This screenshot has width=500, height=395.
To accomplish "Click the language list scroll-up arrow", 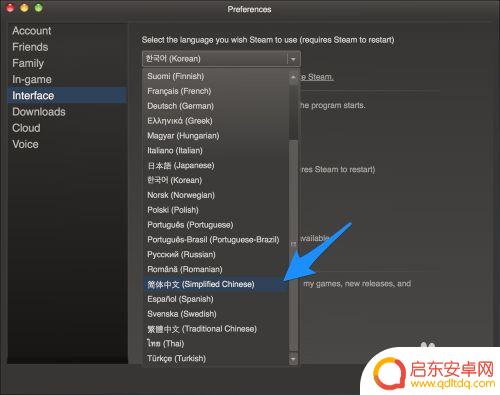I will [293, 77].
